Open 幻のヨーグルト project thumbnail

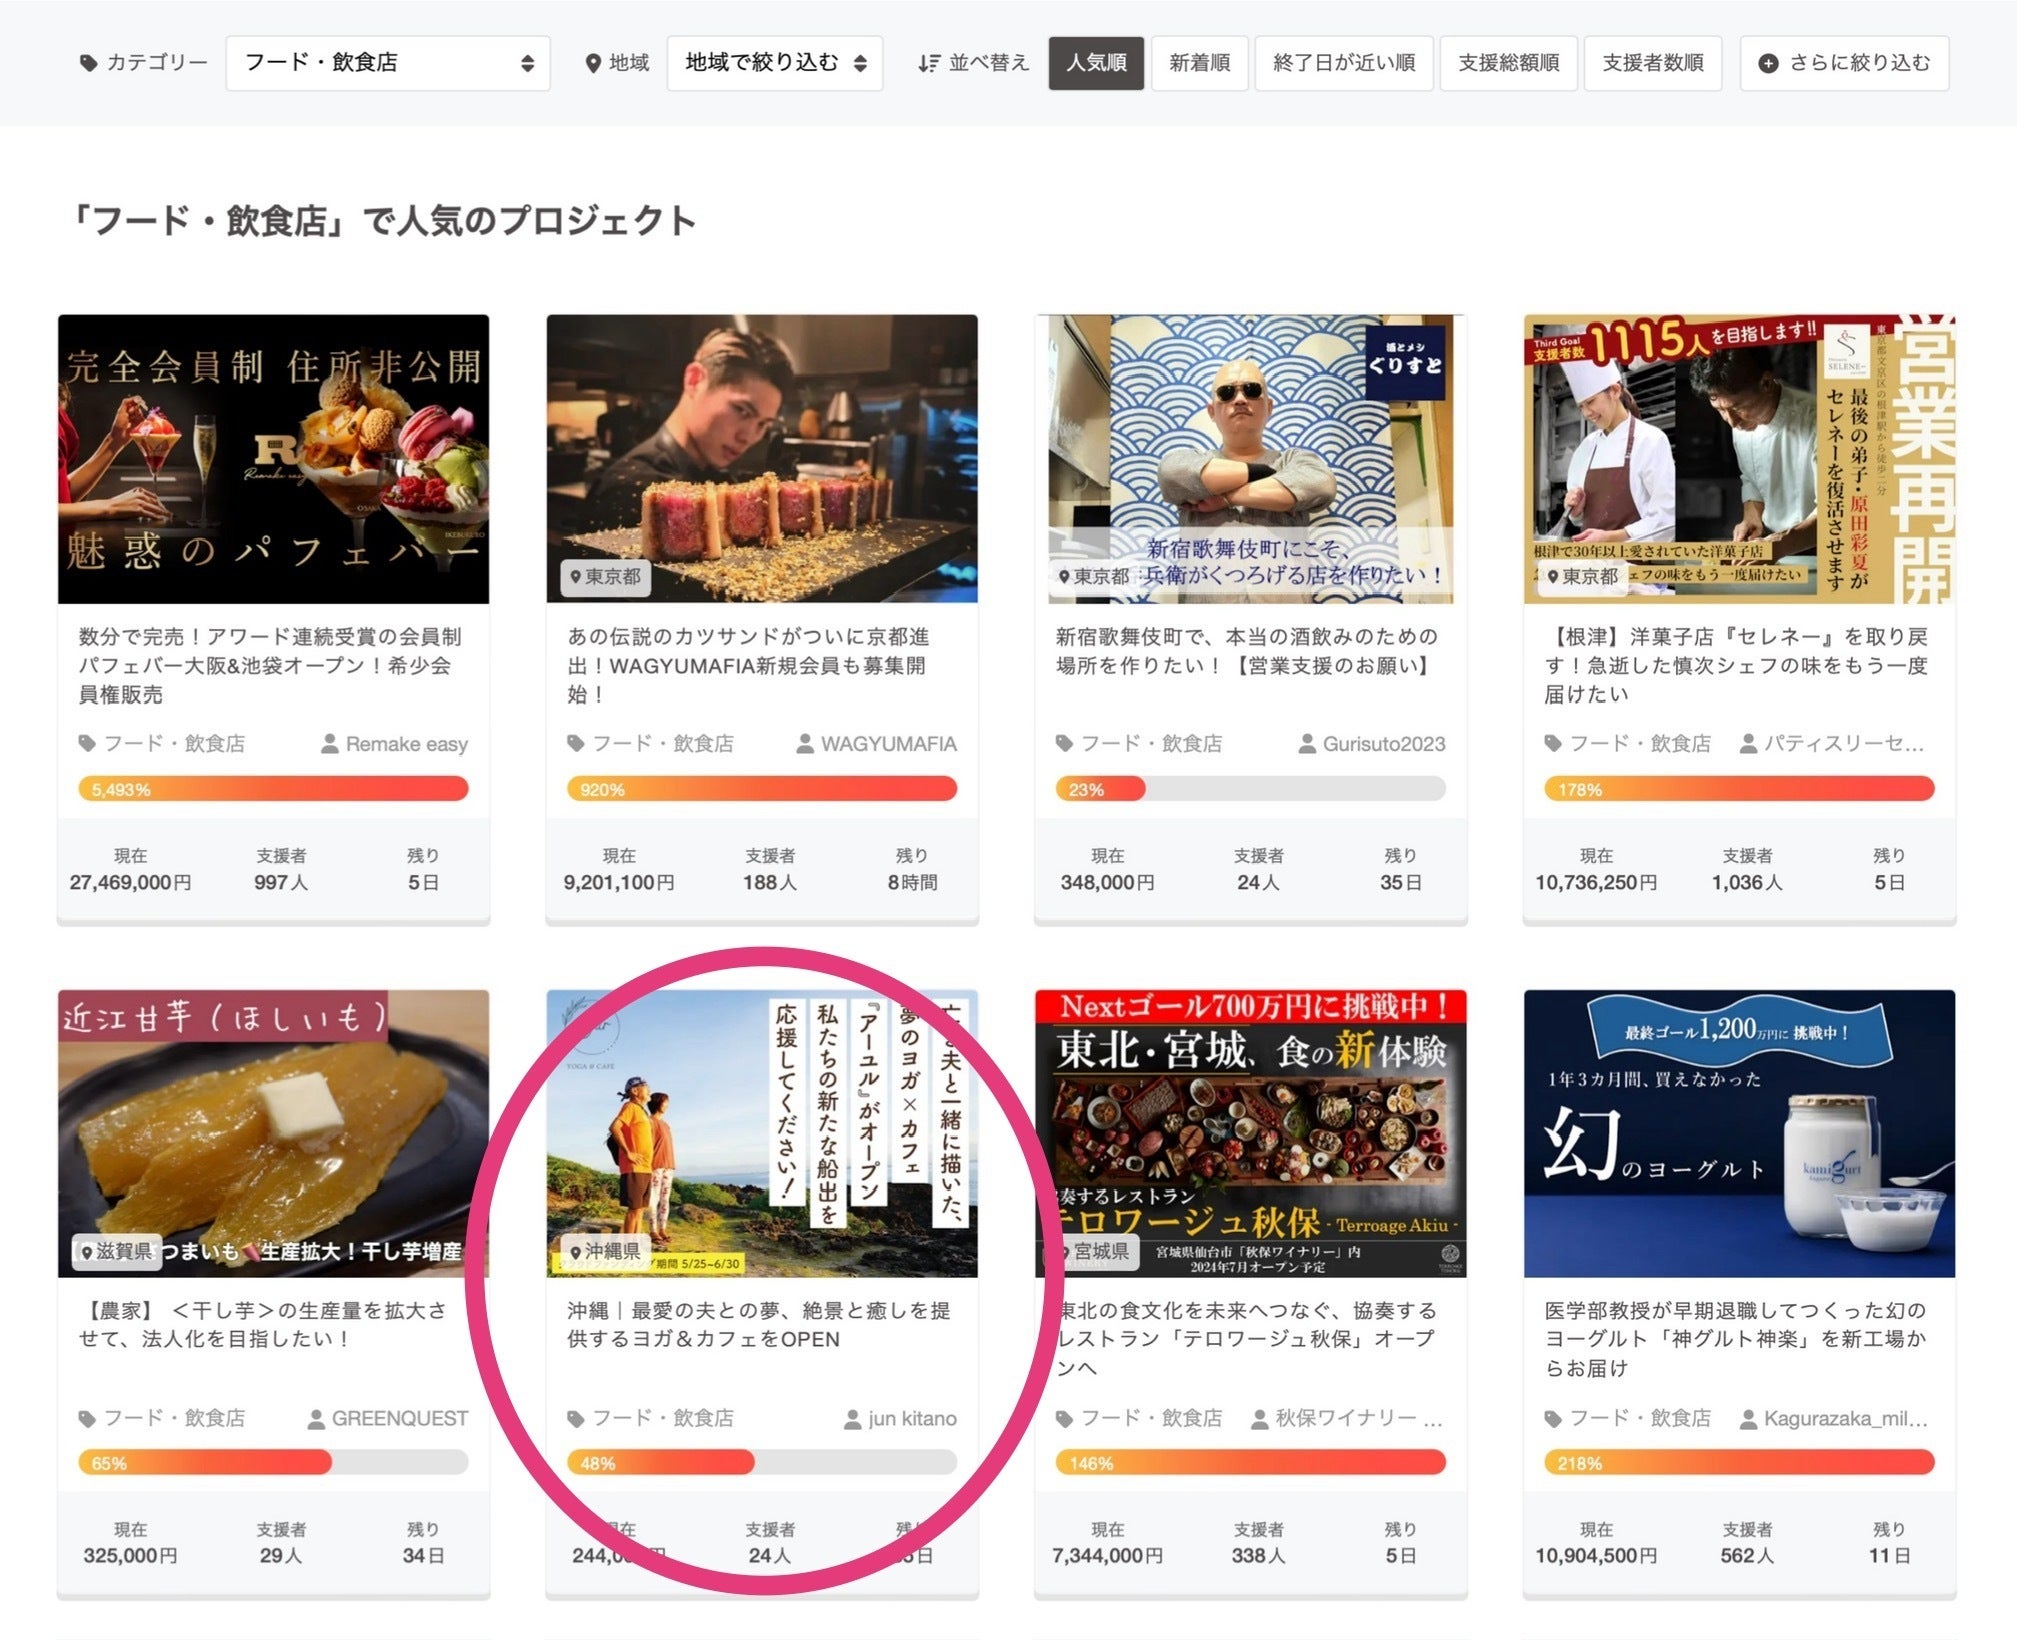tap(1738, 1133)
